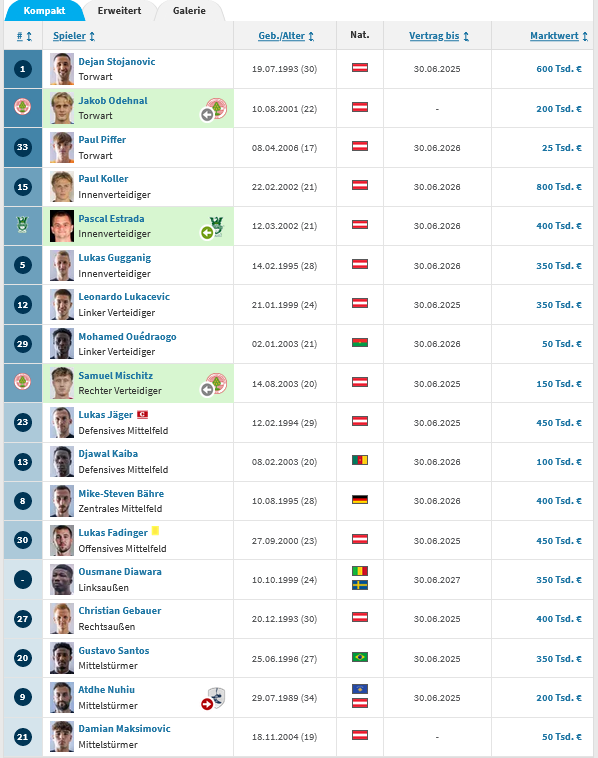Open Dejan Stojanovic player profile link
The image size is (598, 758).
coord(117,61)
